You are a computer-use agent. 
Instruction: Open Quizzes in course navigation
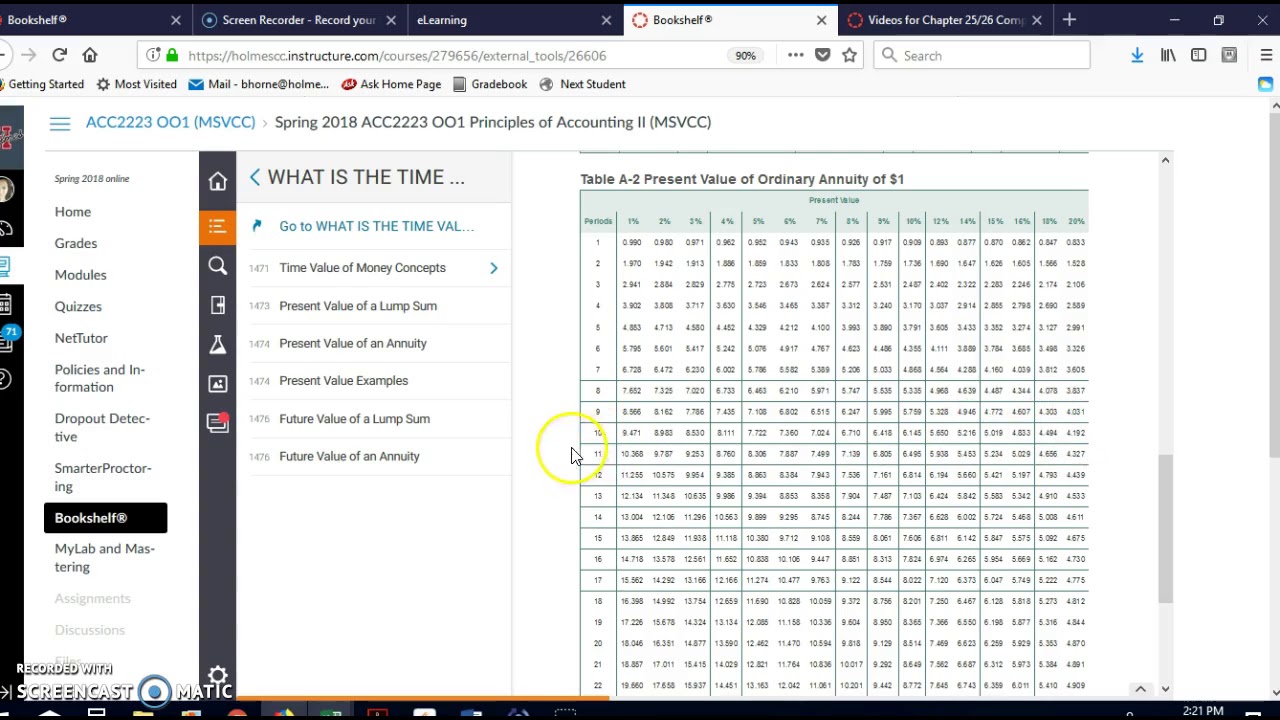78,306
